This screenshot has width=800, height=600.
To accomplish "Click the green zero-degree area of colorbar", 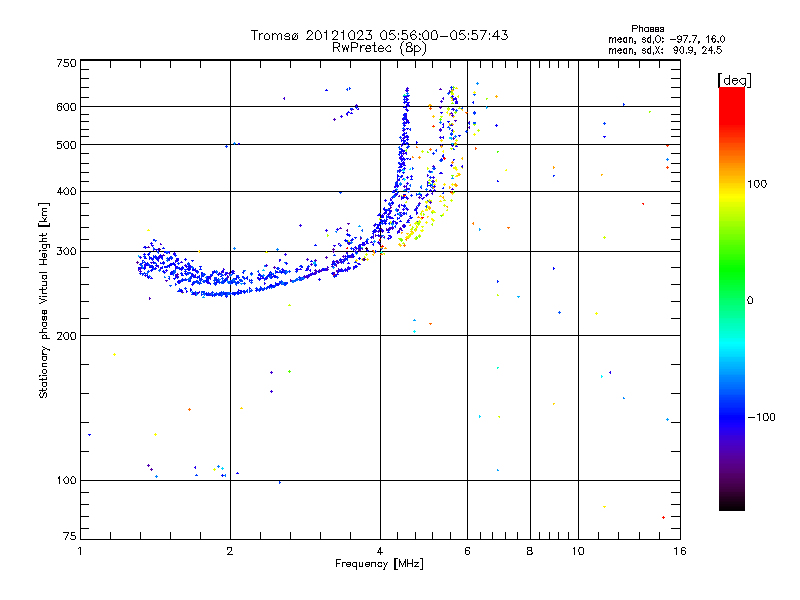I will click(x=732, y=300).
